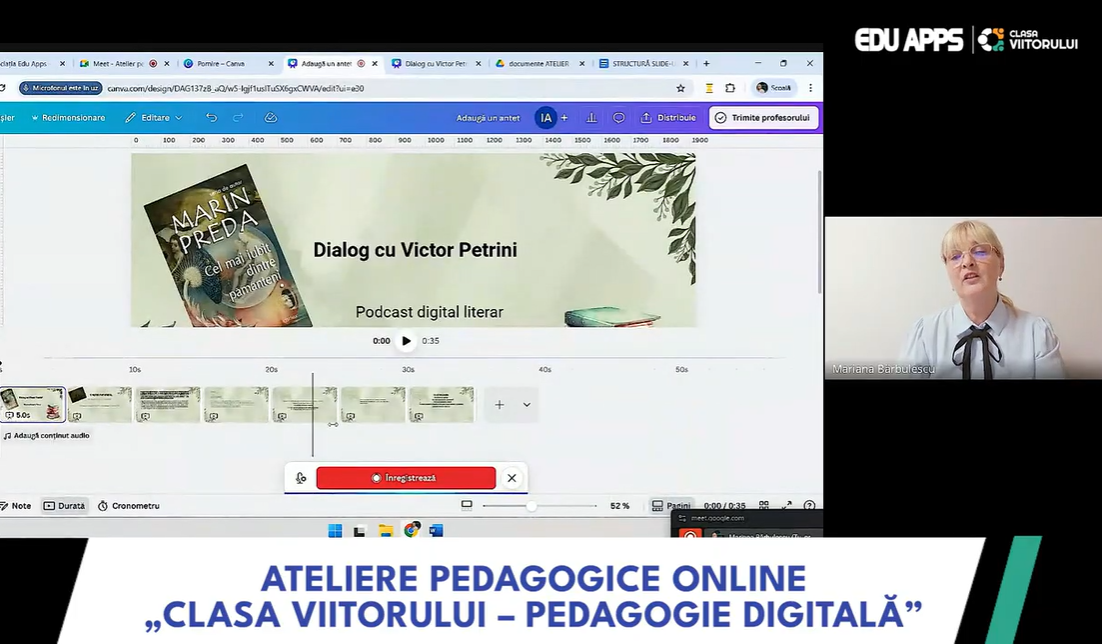Add a new page with the plus button
The image size is (1102, 644).
click(499, 405)
